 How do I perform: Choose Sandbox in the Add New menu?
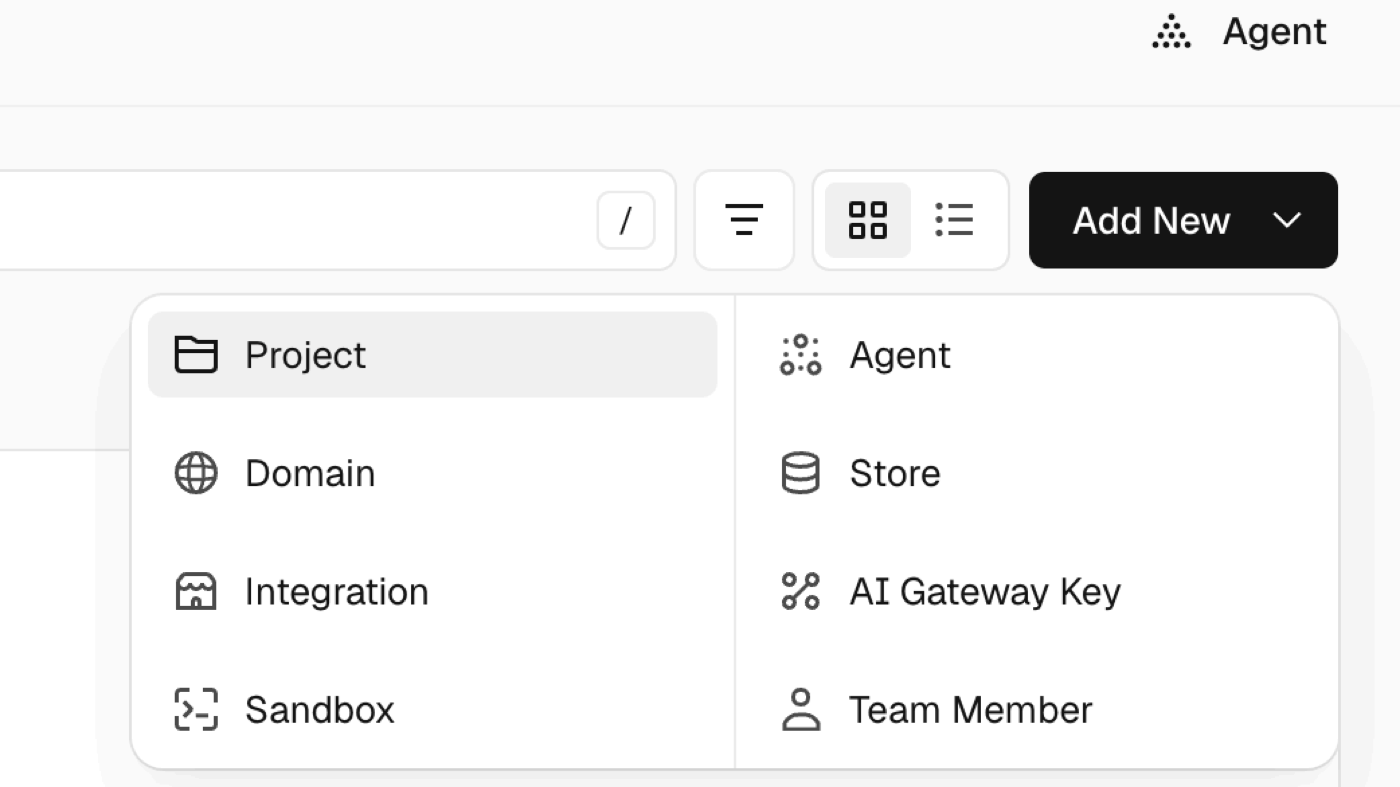[x=432, y=709]
